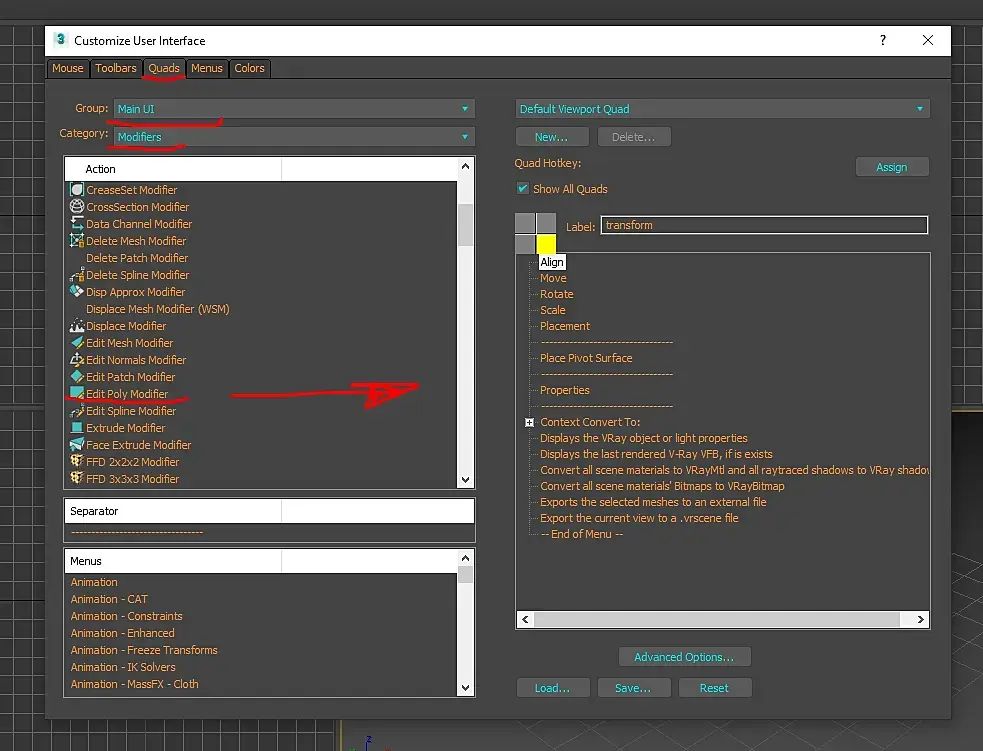Screen dimensions: 983x751
Task: Click the Edit Normals Modifier icon
Action: pos(76,359)
